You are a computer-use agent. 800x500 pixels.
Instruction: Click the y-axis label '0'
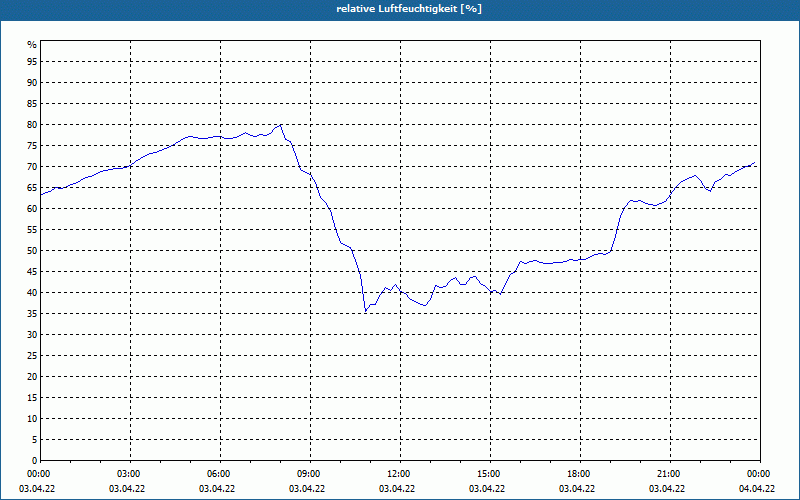pos(35,460)
